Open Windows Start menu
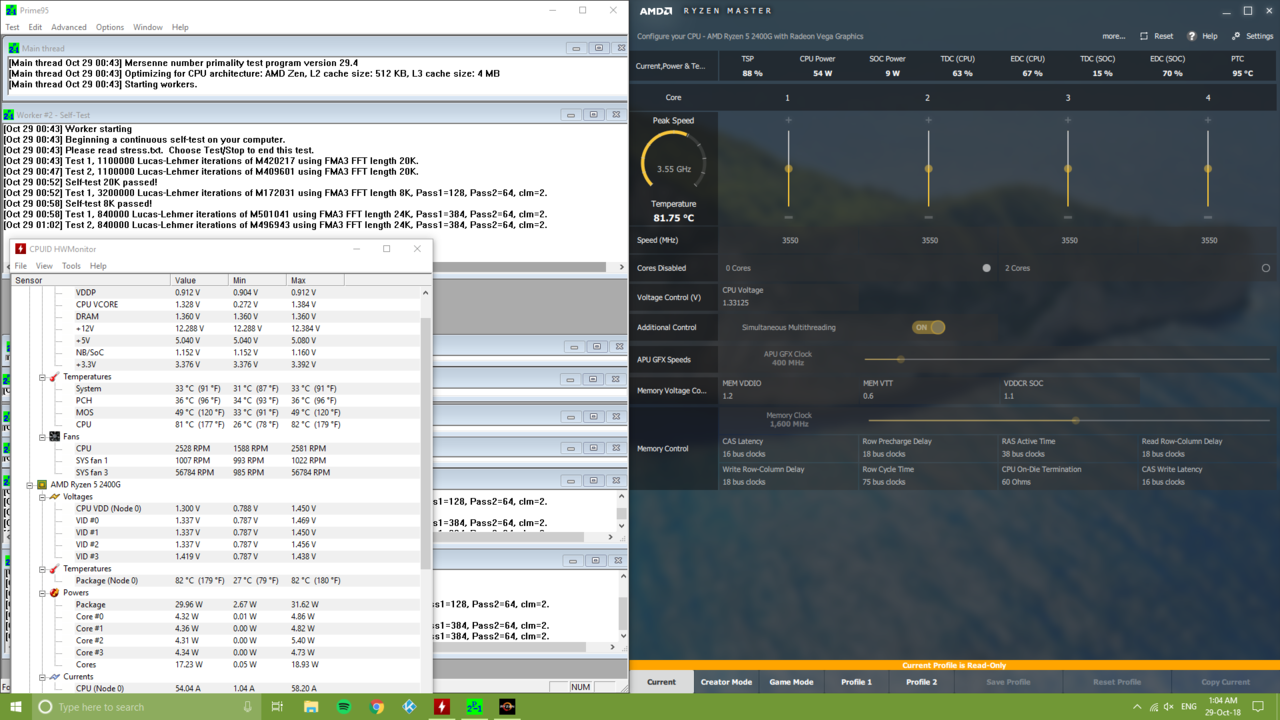1280x720 pixels. (15, 707)
